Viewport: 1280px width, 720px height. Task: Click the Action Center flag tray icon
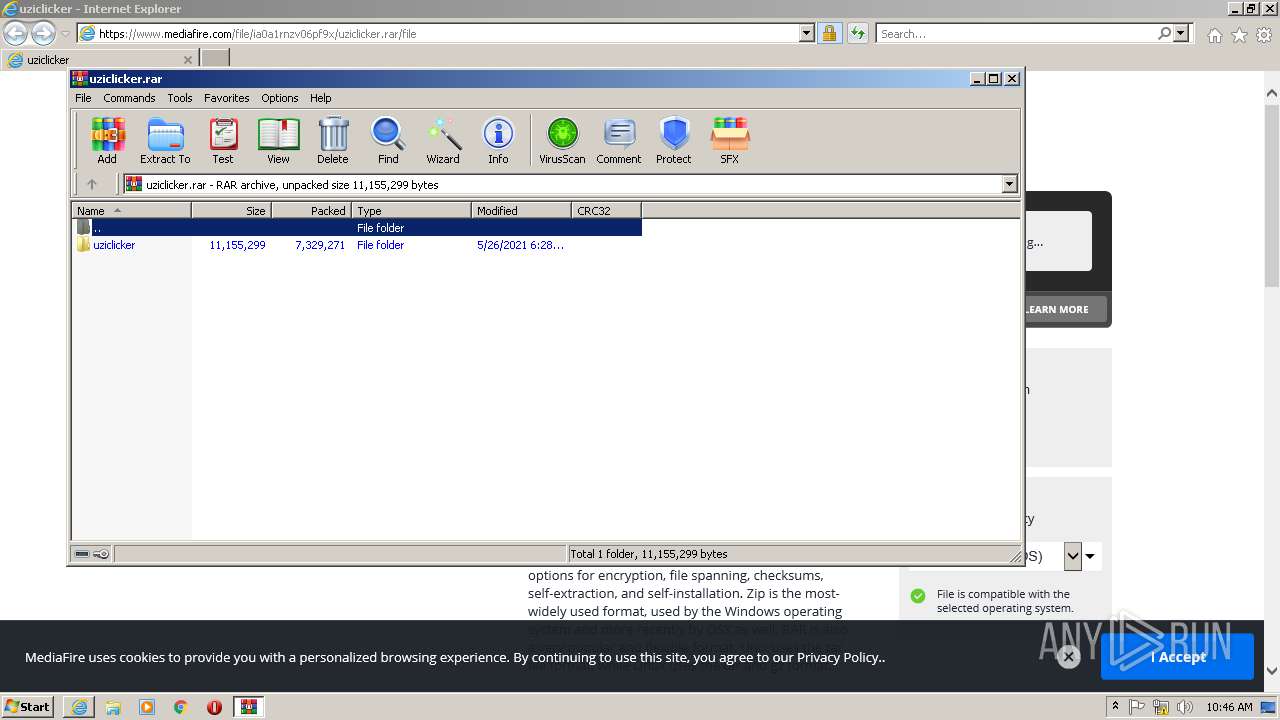click(x=1137, y=707)
